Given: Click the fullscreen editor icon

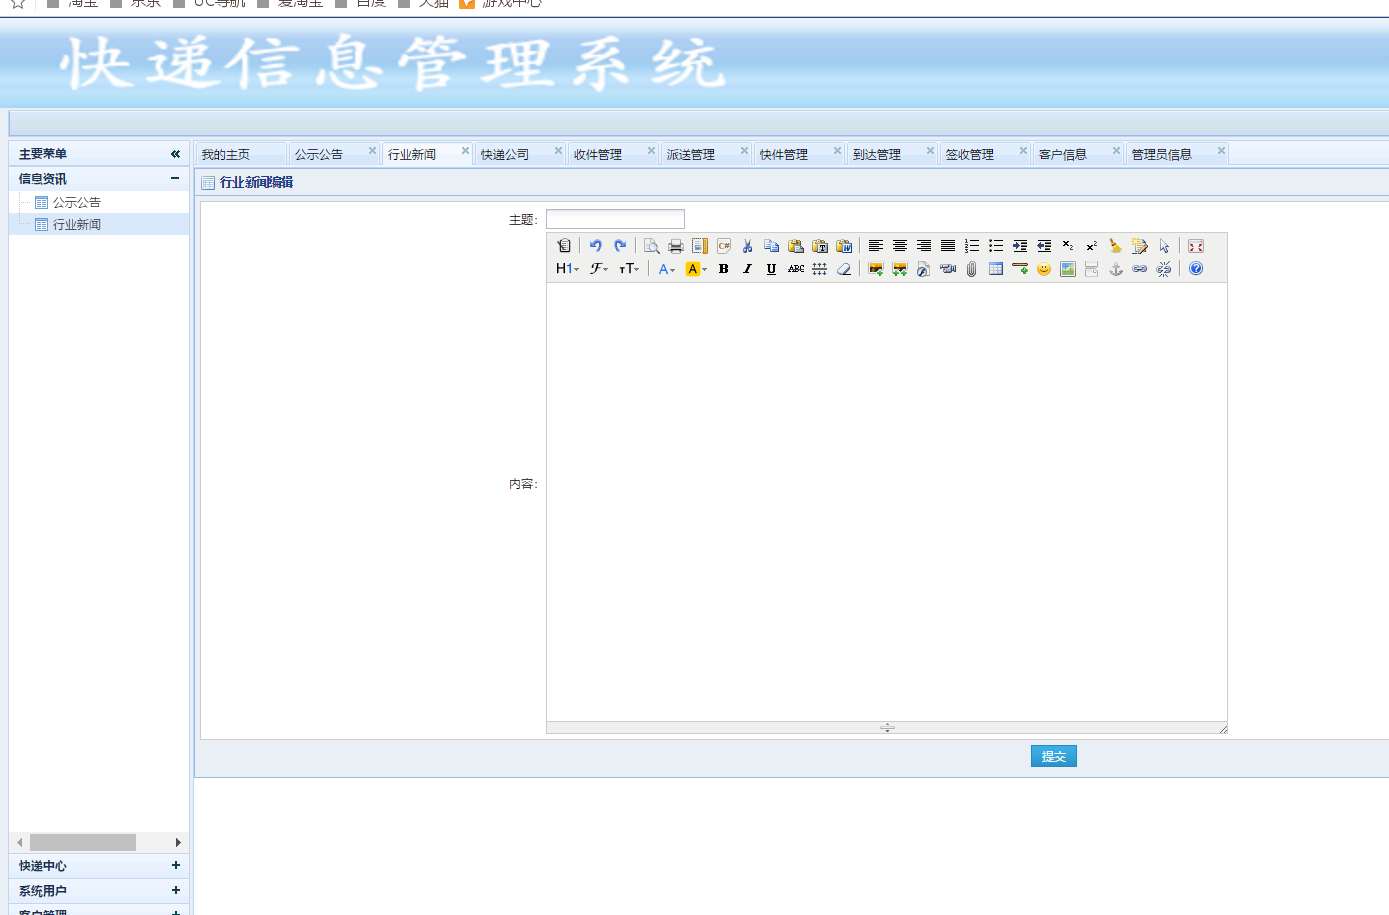Looking at the screenshot, I should coord(1196,246).
